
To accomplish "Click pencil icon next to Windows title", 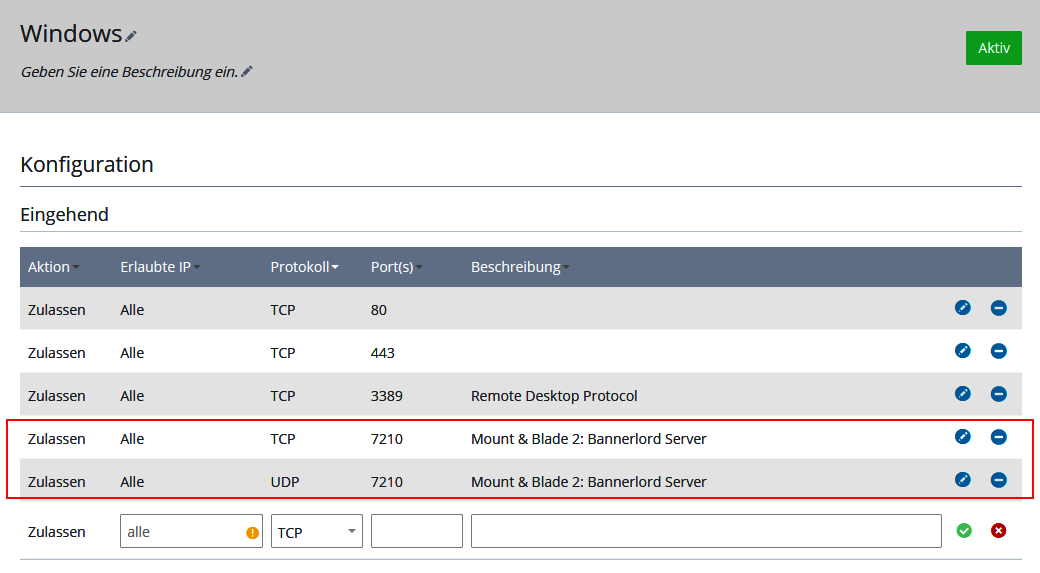I will 131,36.
